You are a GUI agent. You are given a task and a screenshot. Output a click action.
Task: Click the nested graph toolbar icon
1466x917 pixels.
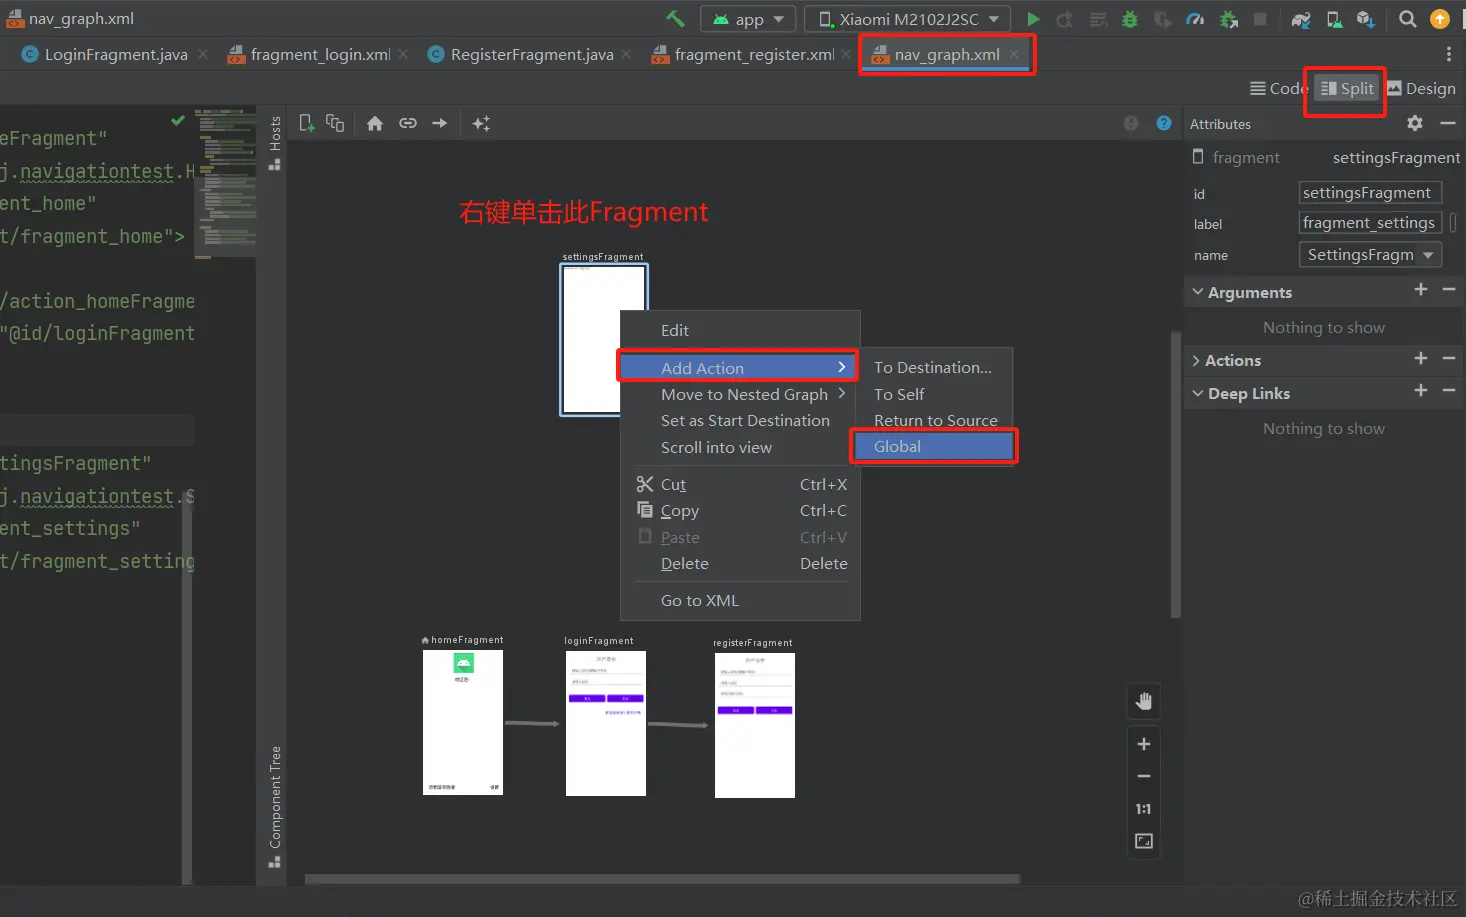[335, 123]
